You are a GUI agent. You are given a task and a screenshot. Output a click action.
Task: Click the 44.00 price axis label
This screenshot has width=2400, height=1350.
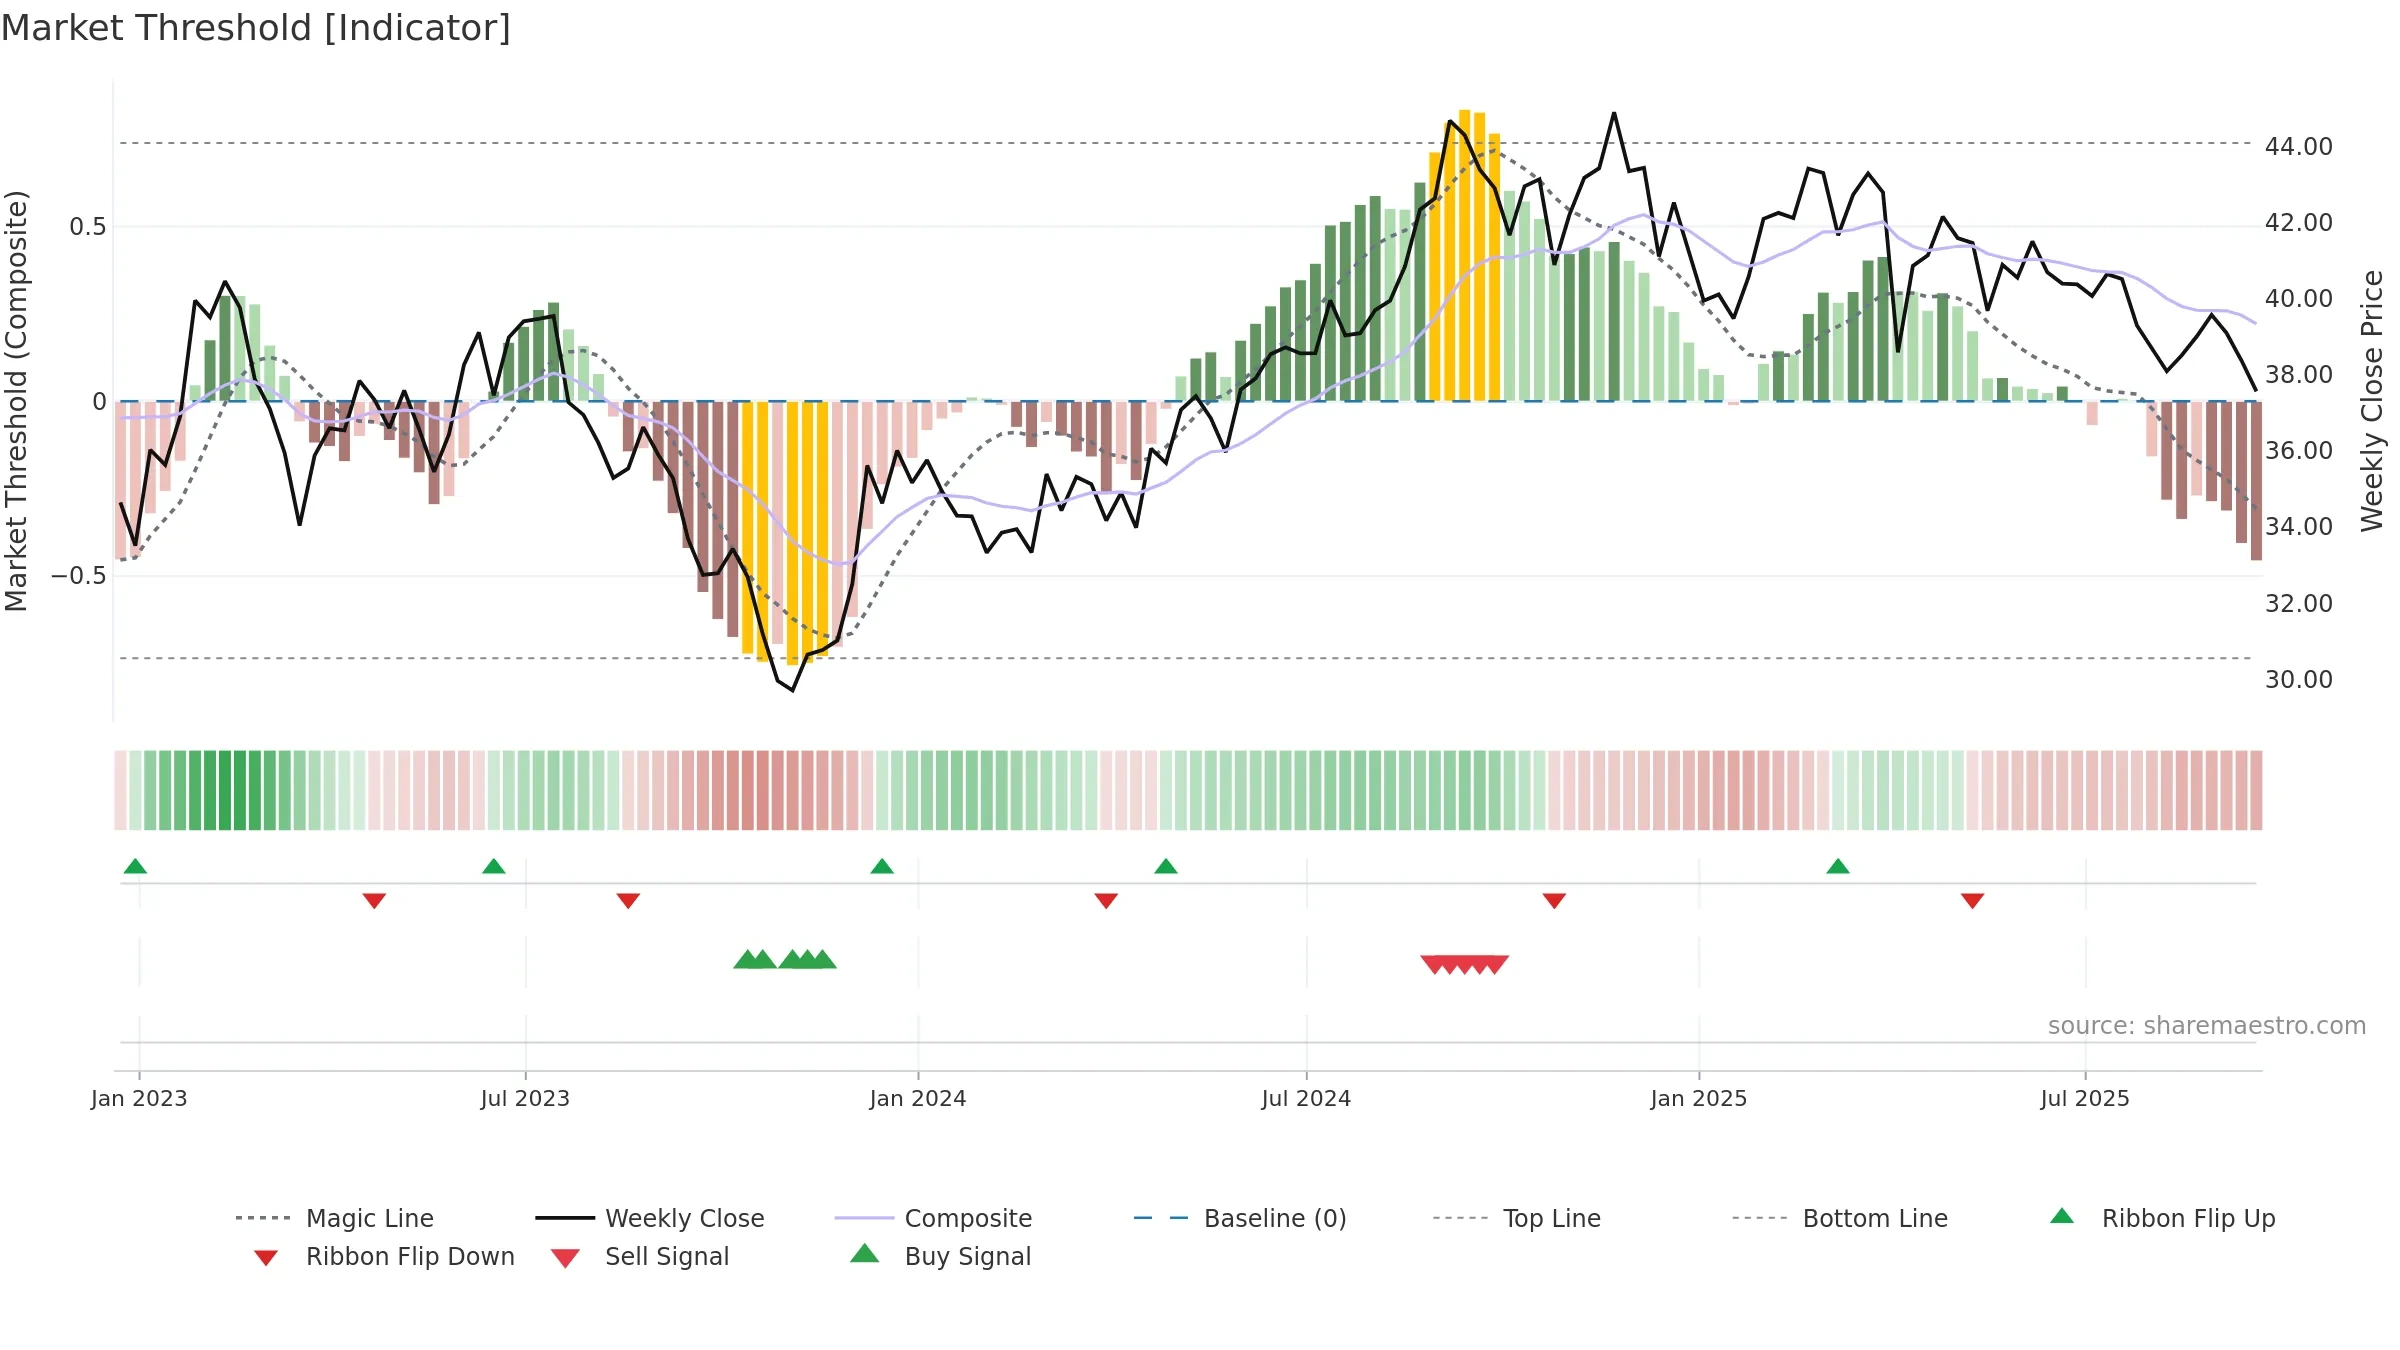coord(2299,146)
